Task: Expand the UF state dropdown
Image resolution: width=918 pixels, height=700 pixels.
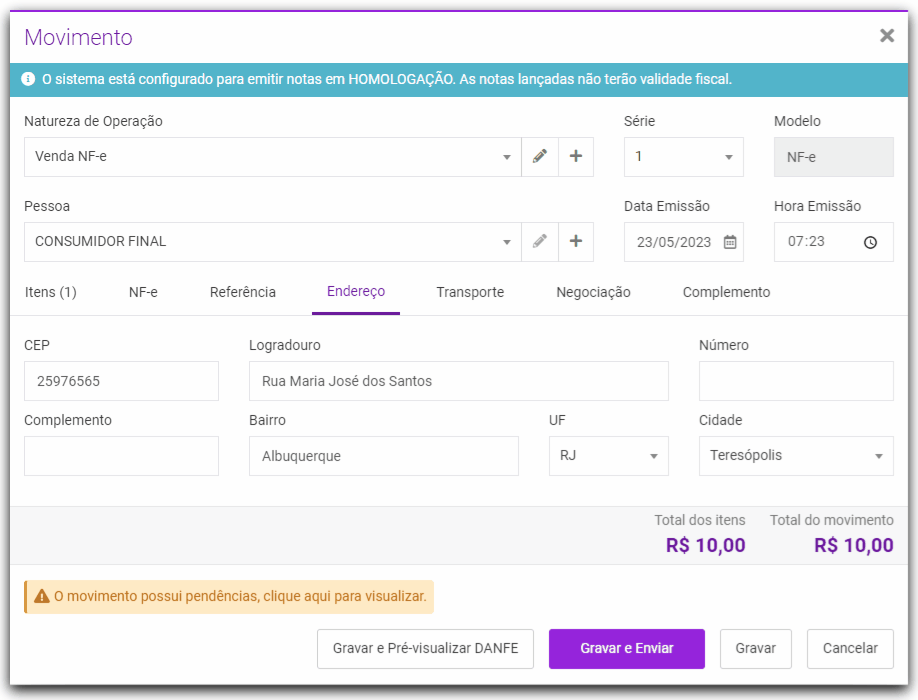Action: coord(653,456)
